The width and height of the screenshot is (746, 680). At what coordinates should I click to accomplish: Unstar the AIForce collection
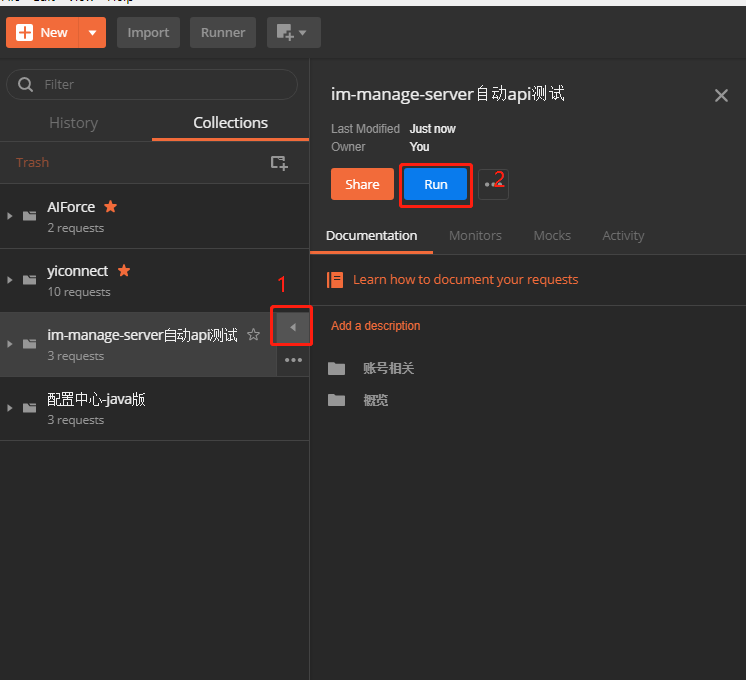pos(110,207)
